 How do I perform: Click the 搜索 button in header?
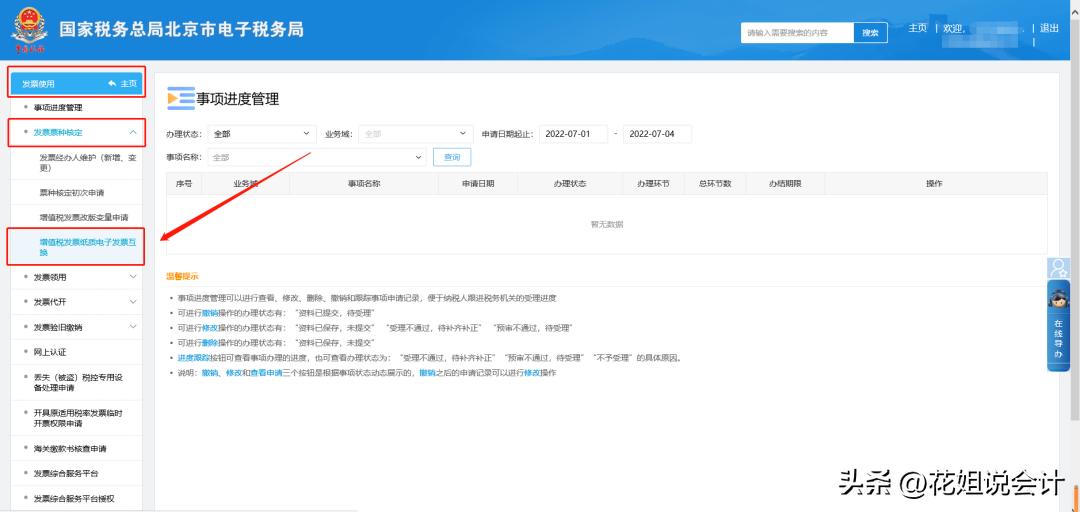coord(871,32)
